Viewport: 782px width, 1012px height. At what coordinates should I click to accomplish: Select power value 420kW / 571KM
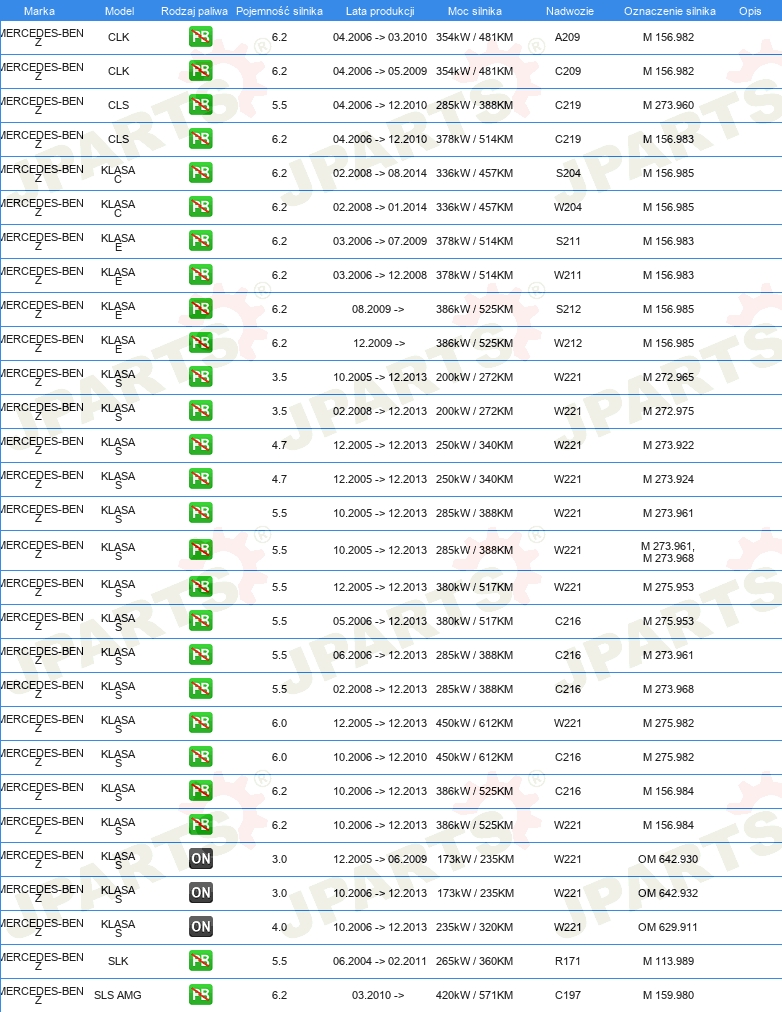tap(474, 995)
